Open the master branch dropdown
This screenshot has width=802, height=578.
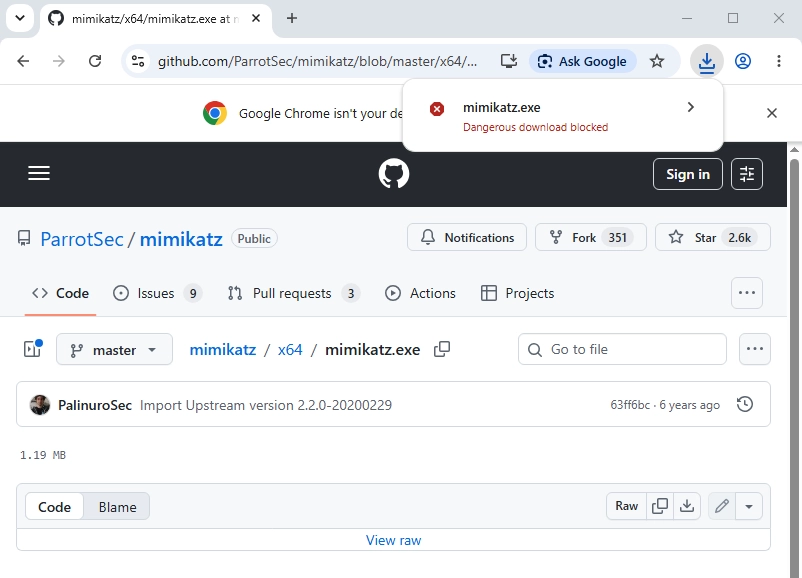pos(114,349)
